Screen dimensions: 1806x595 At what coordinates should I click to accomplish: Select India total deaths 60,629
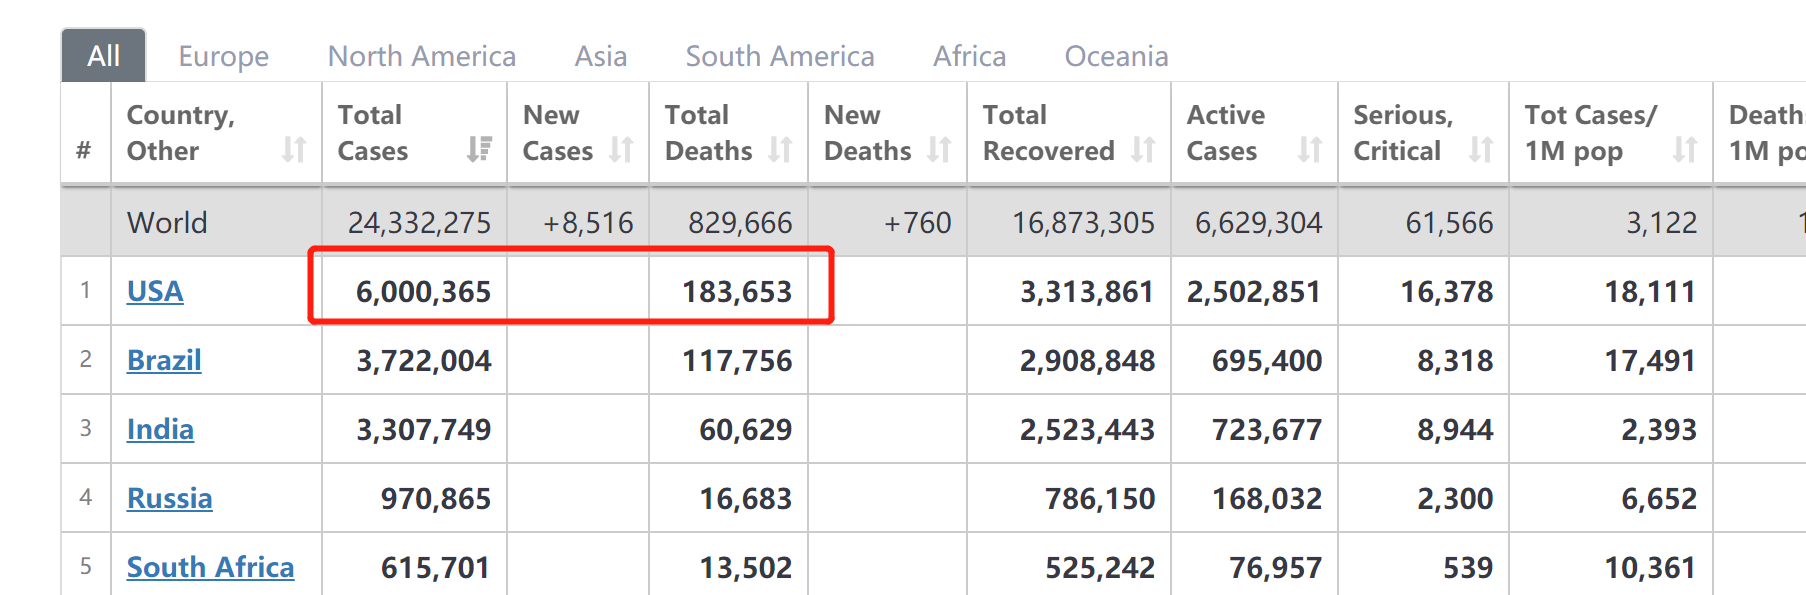(x=746, y=429)
